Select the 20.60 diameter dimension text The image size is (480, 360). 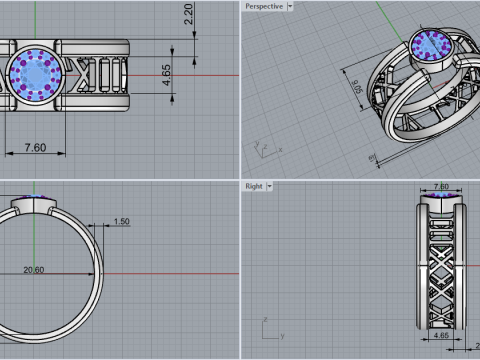[34, 270]
